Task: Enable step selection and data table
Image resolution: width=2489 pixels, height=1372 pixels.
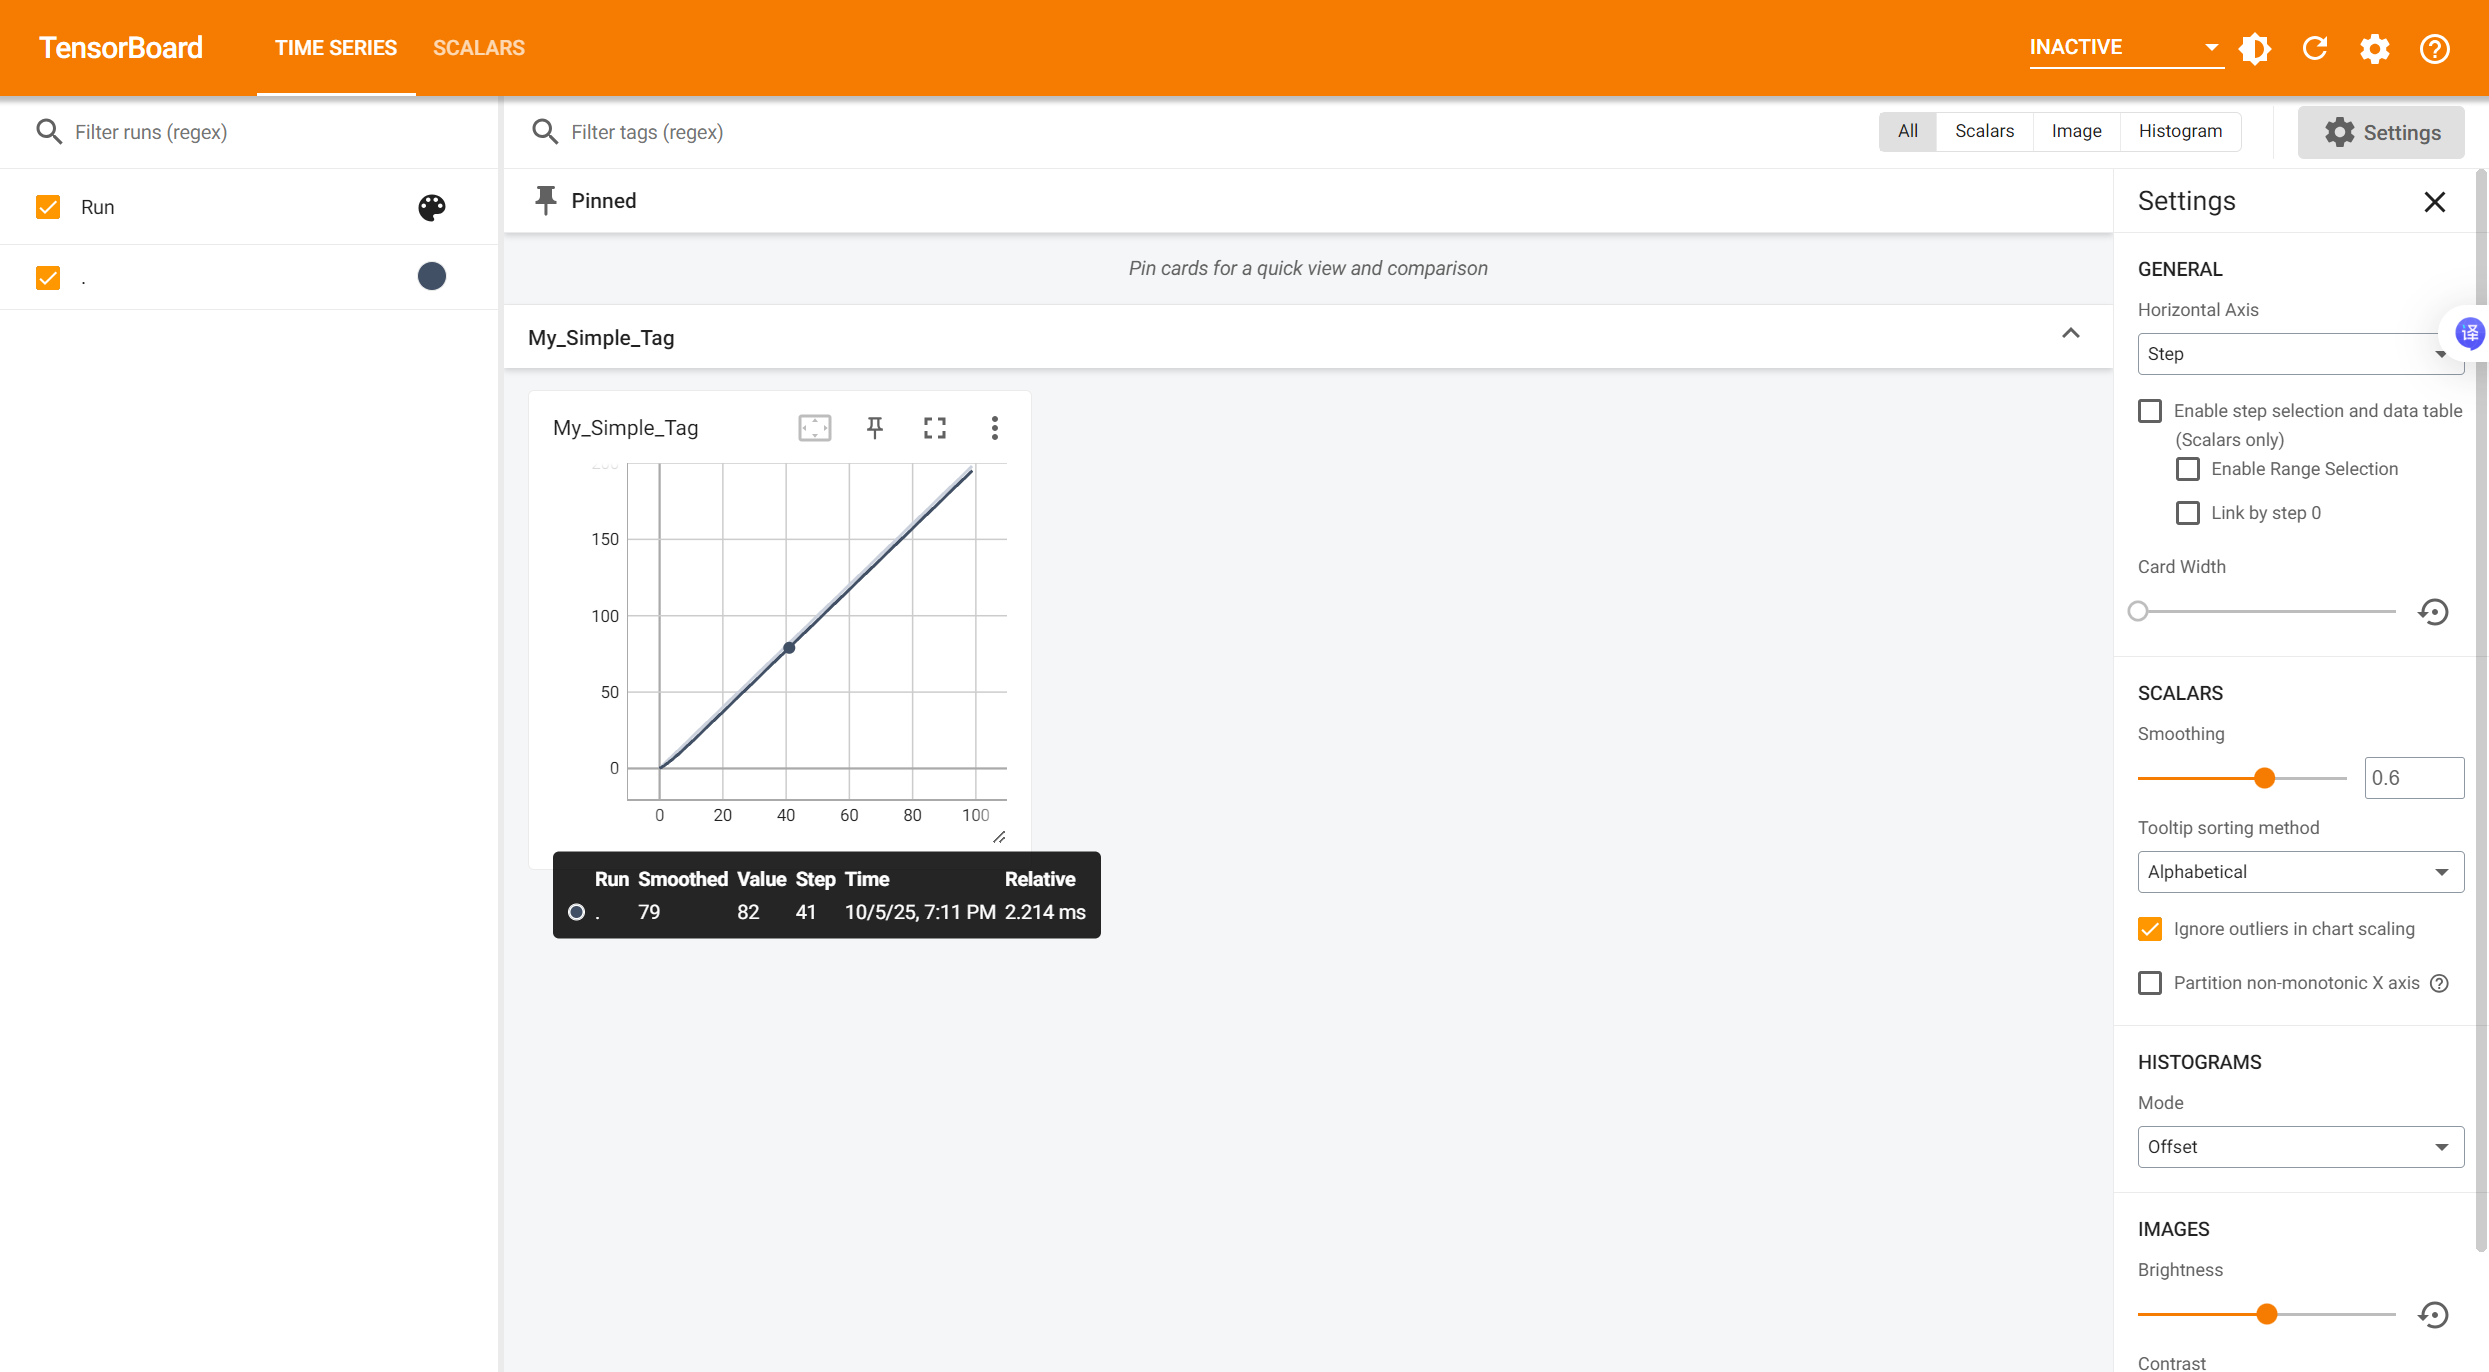Action: [2150, 411]
